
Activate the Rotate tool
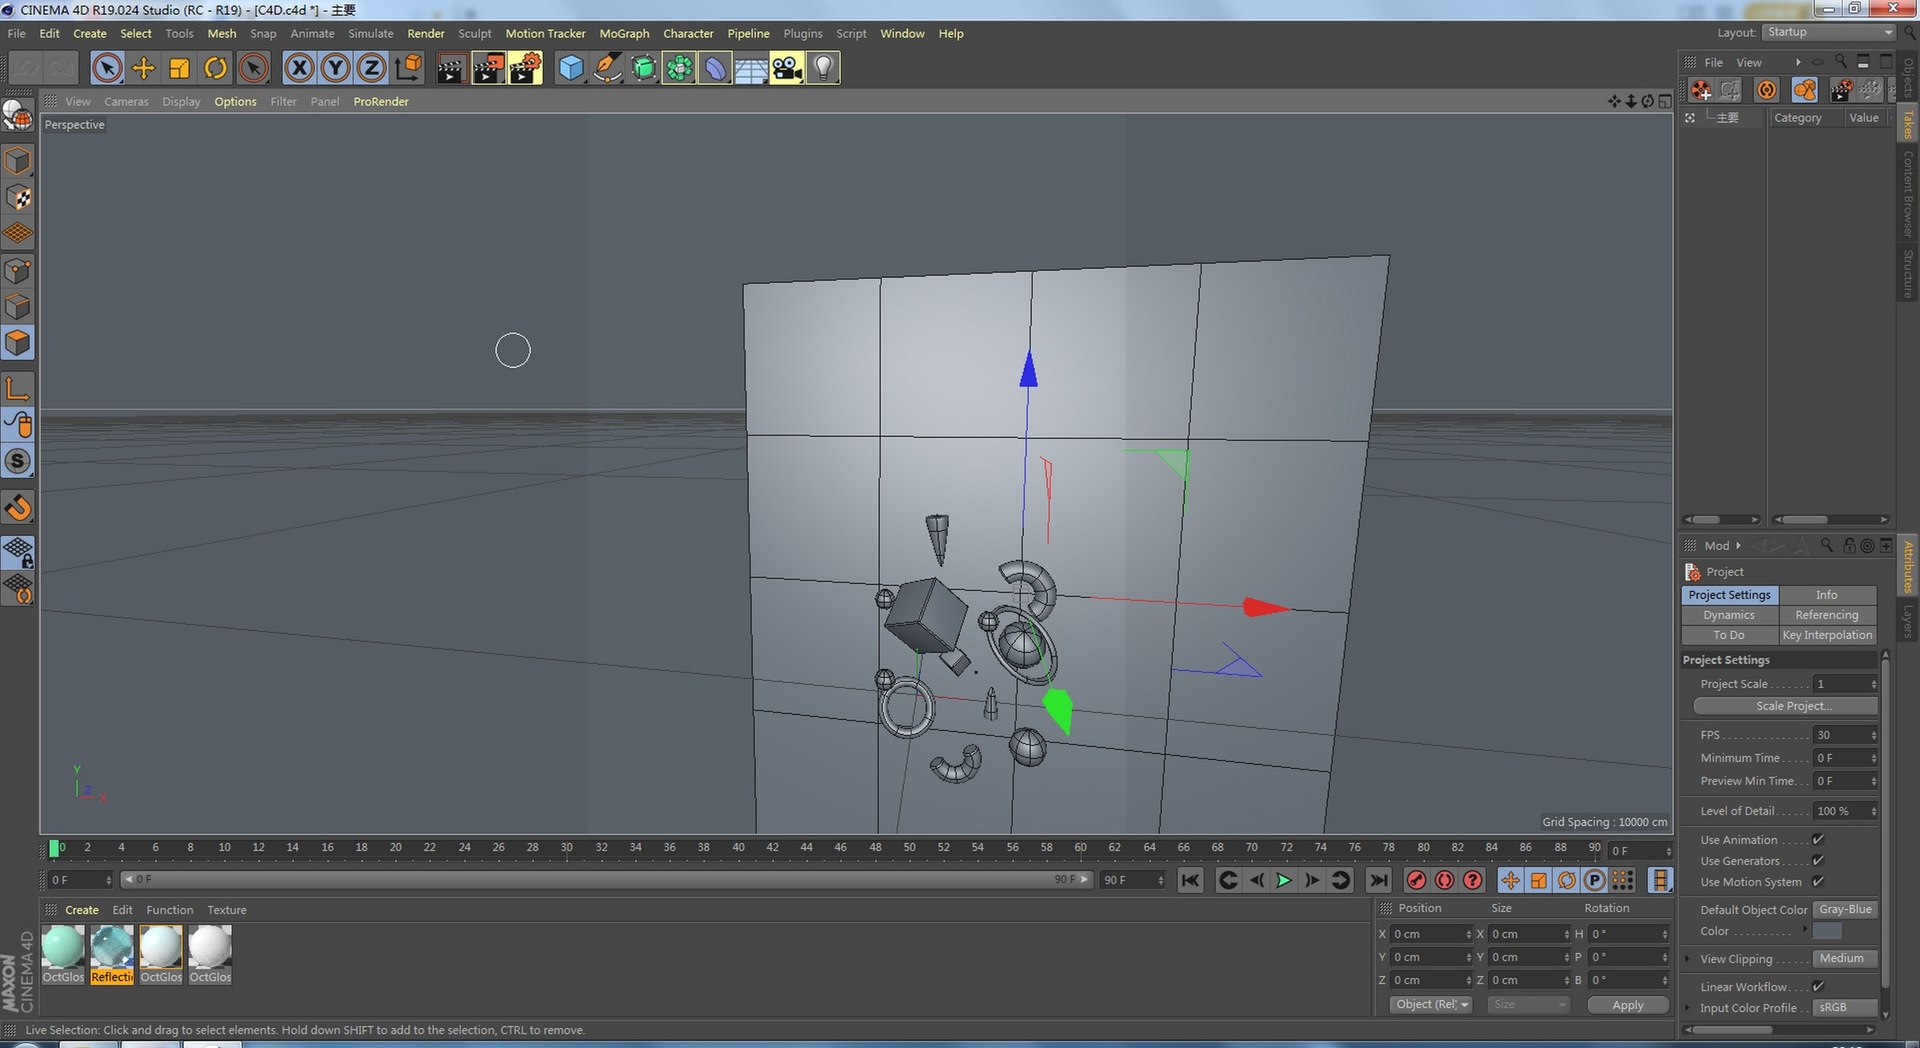pyautogui.click(x=215, y=68)
